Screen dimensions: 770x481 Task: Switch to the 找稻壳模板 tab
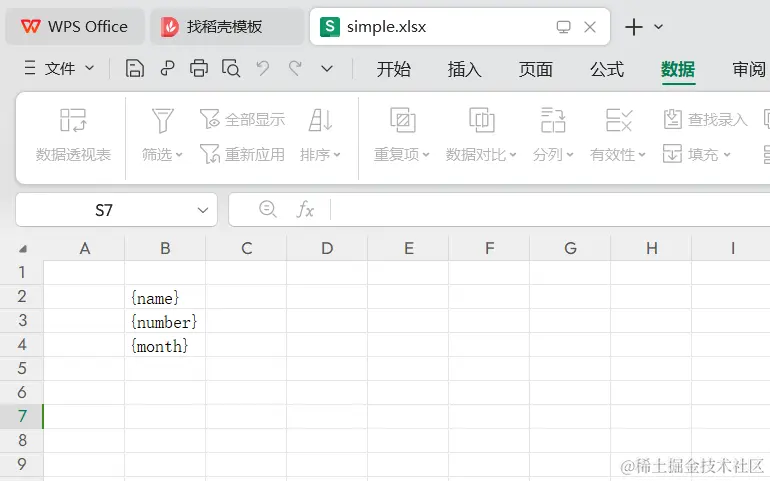227,27
